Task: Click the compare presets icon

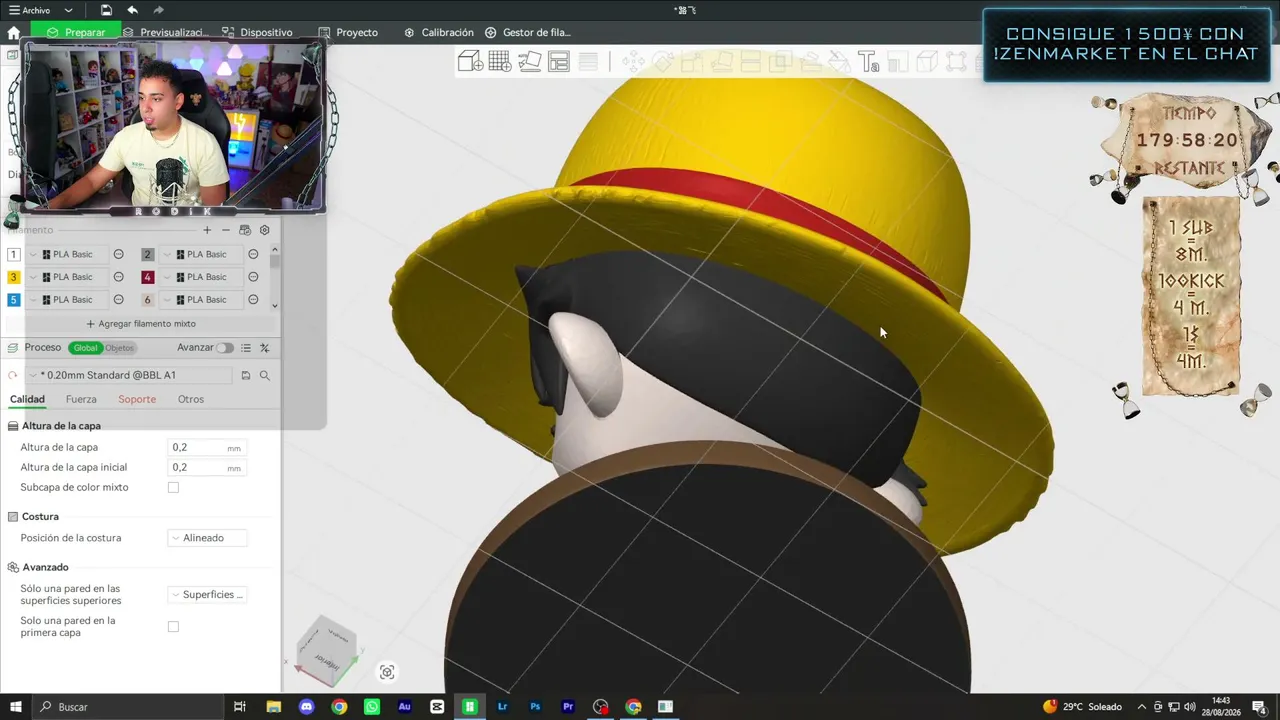Action: [265, 348]
